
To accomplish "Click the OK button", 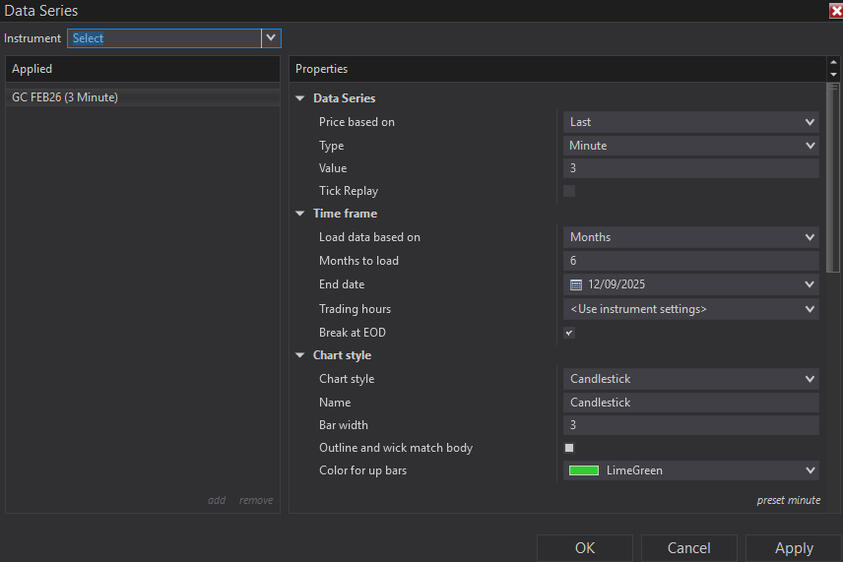I will coord(585,548).
